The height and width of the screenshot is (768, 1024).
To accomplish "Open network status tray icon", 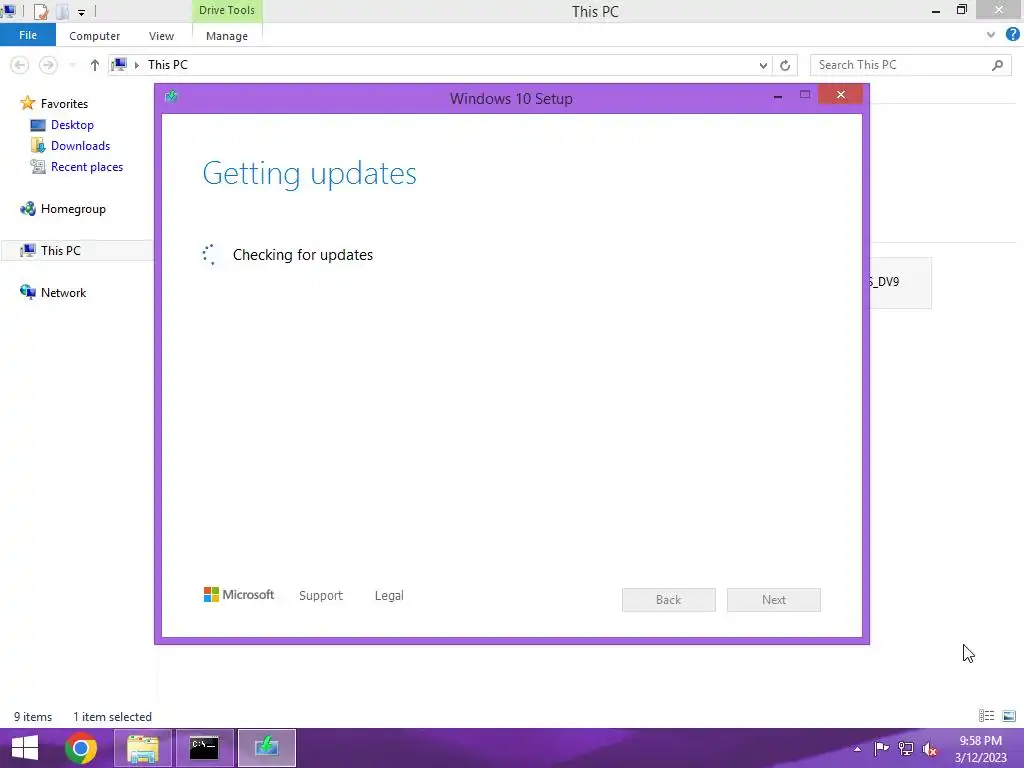I will pyautogui.click(x=906, y=748).
